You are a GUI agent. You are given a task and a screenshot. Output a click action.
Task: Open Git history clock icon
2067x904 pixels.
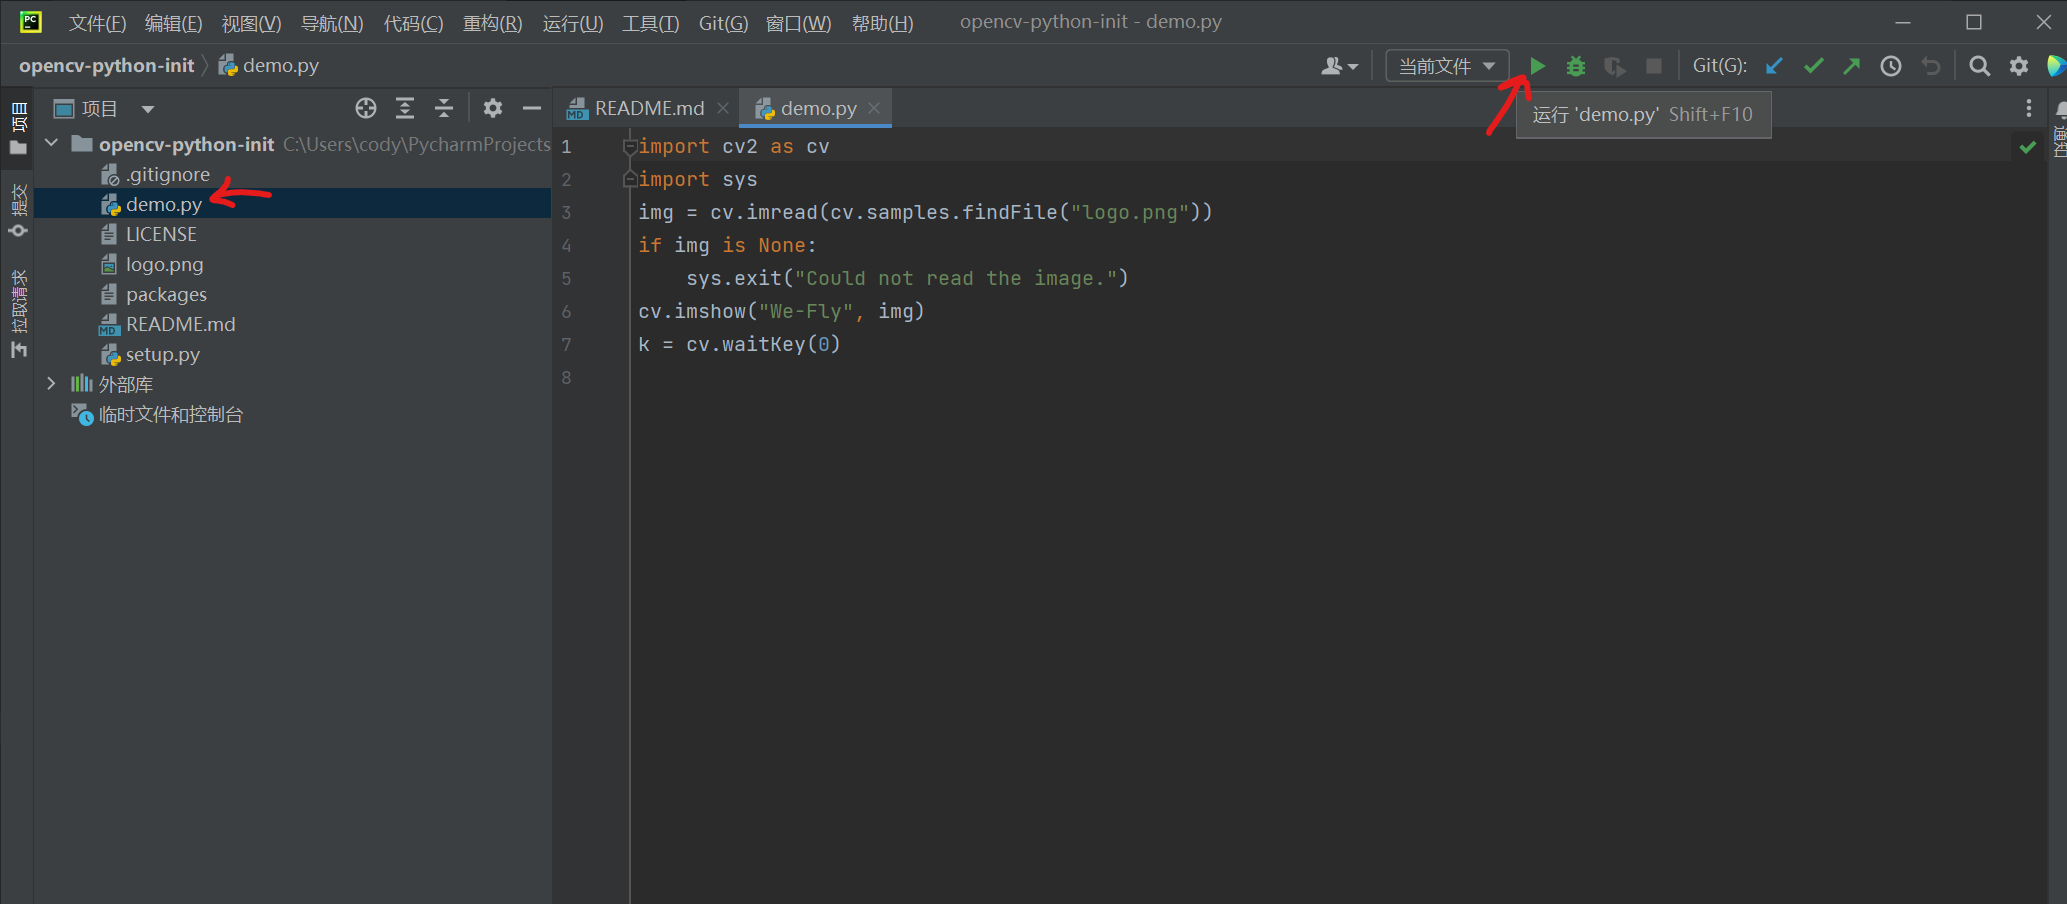point(1891,66)
